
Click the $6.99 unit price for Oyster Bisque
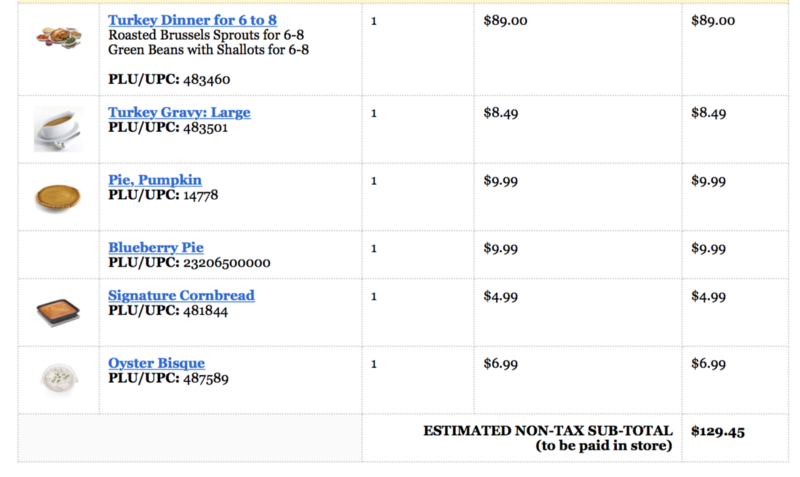(x=501, y=364)
